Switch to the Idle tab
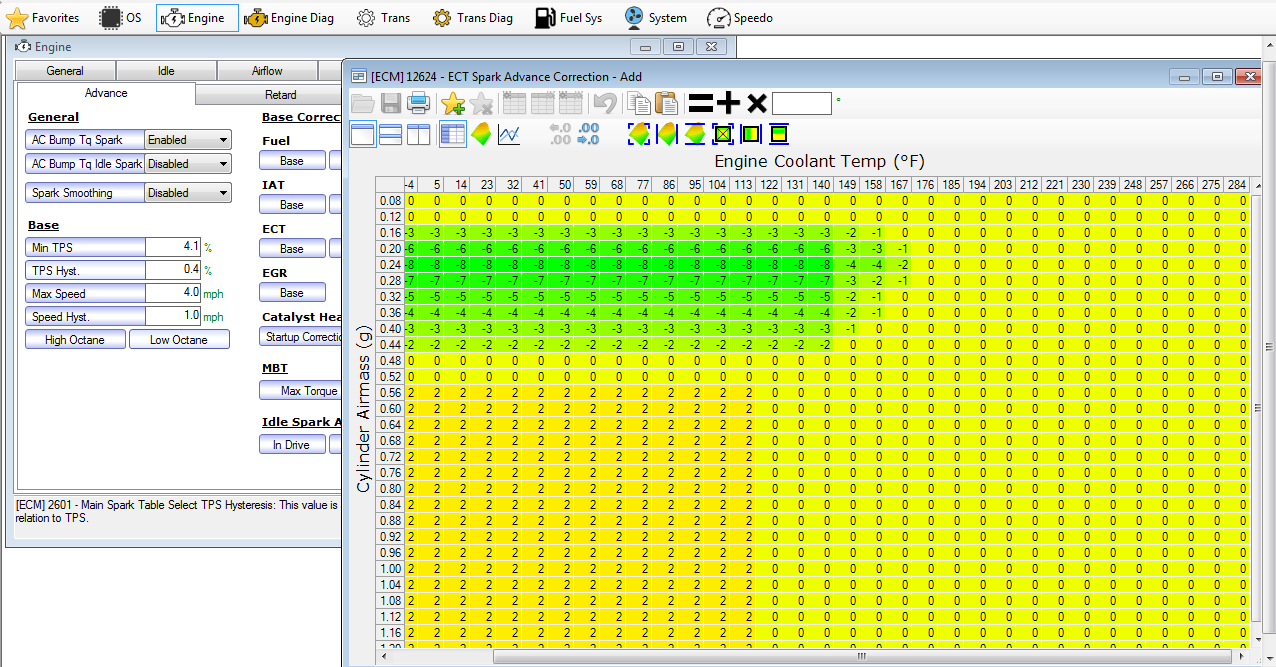Image resolution: width=1276 pixels, height=667 pixels. click(x=166, y=71)
